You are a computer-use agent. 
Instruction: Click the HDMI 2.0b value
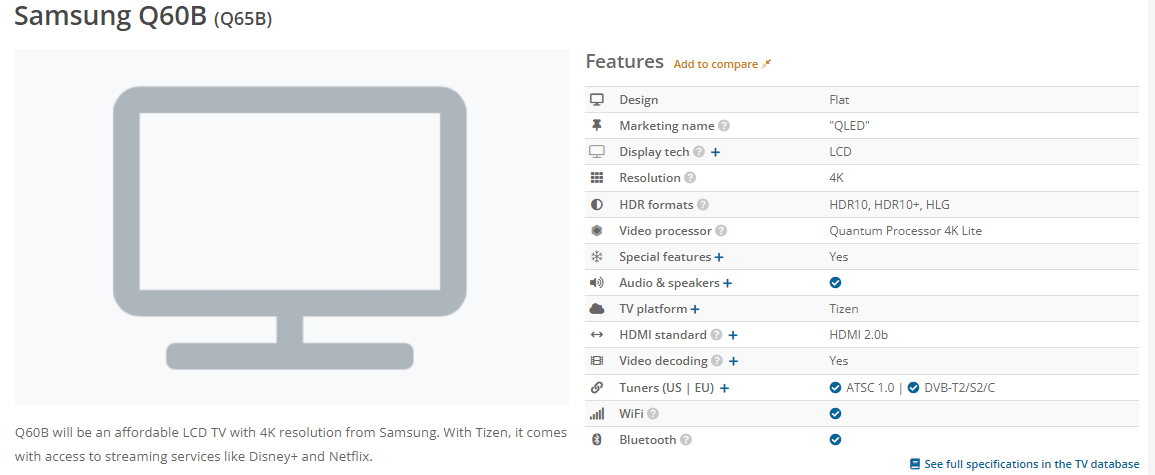point(858,335)
